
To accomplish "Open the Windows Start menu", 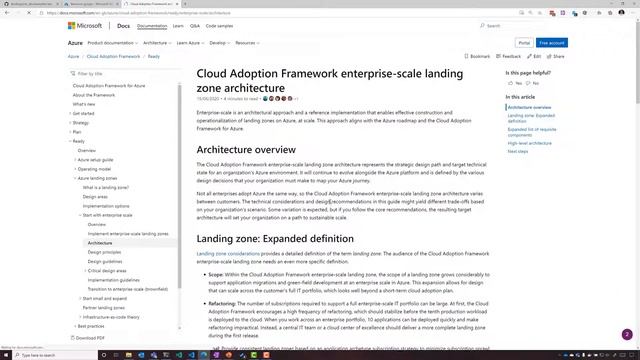I will click(x=6, y=355).
